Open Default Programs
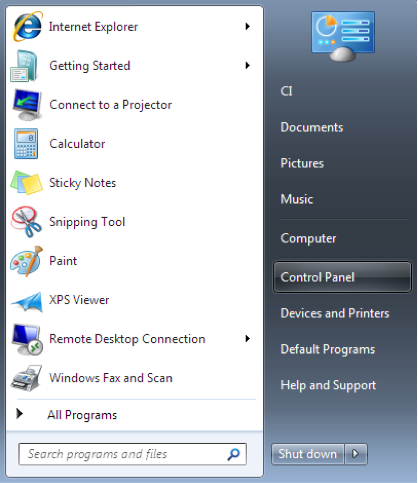The width and height of the screenshot is (418, 483). point(328,349)
